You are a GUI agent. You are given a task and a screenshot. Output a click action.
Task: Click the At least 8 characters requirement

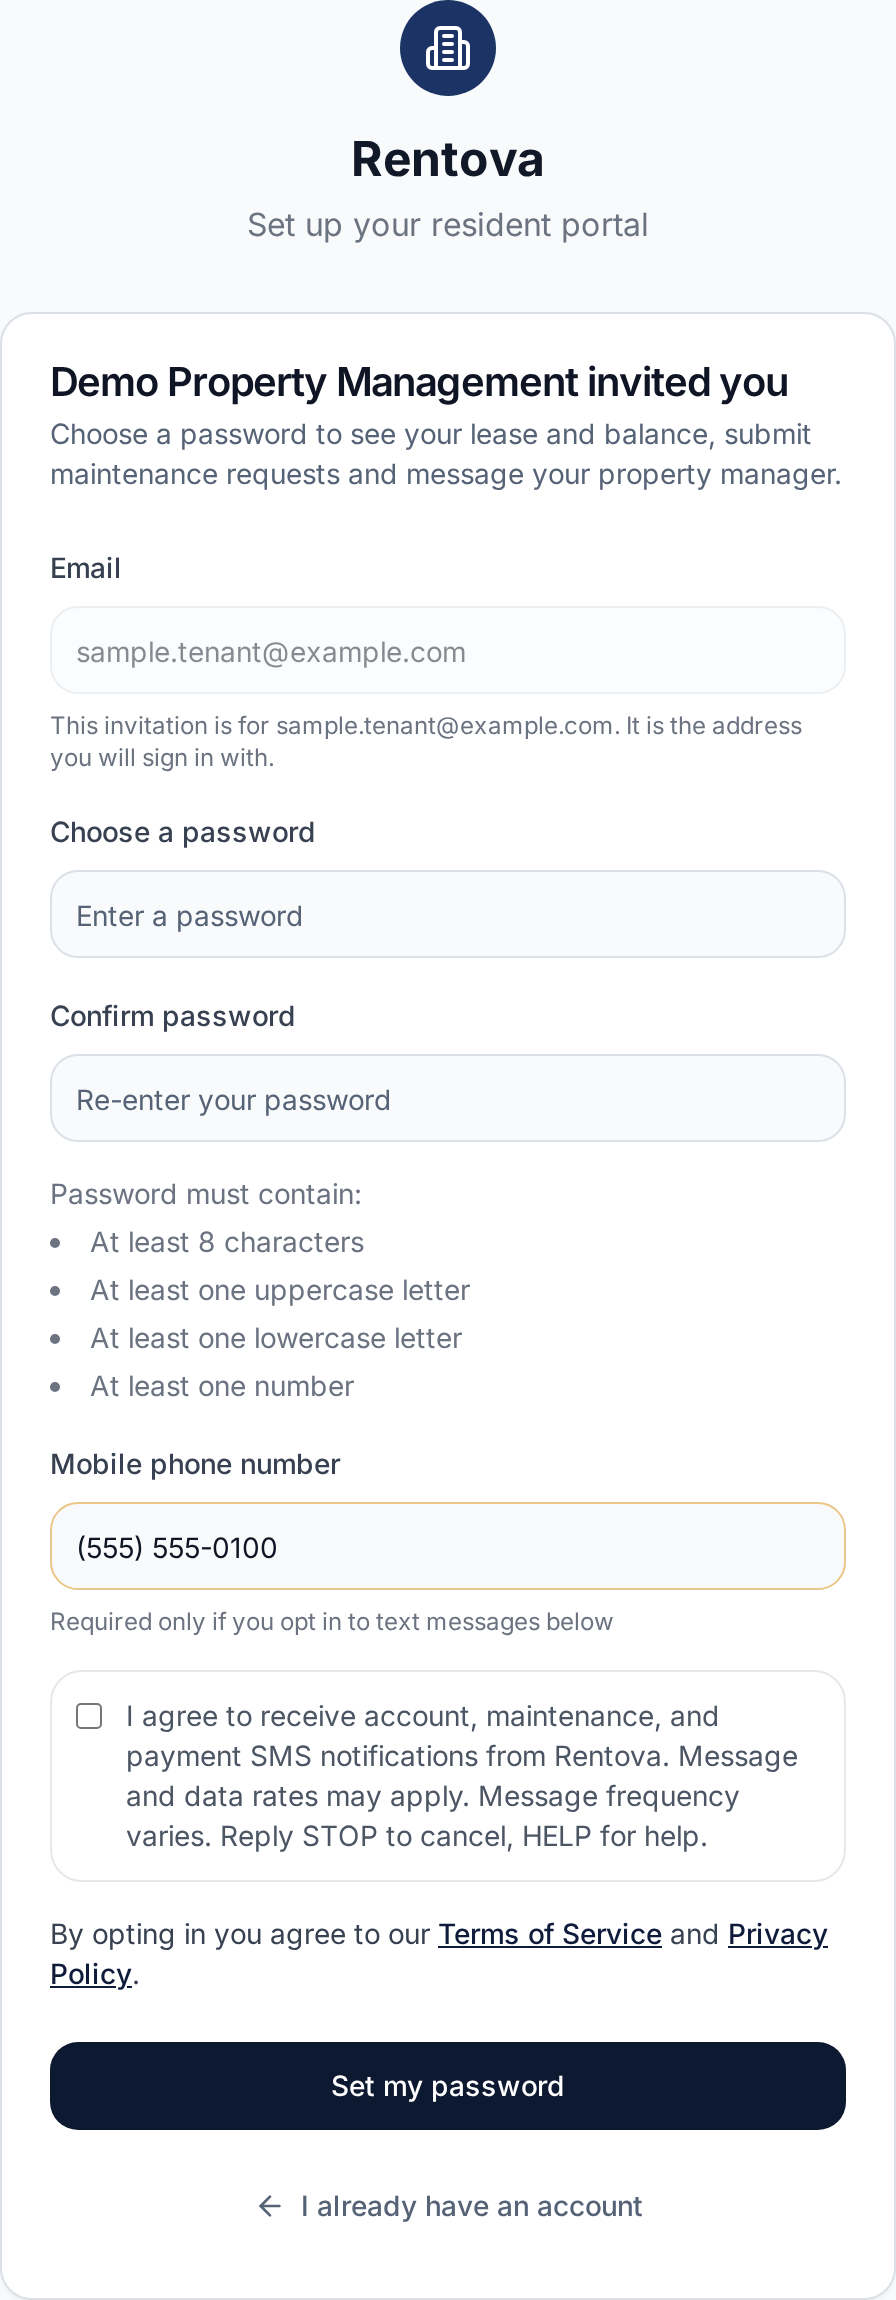pos(228,1242)
